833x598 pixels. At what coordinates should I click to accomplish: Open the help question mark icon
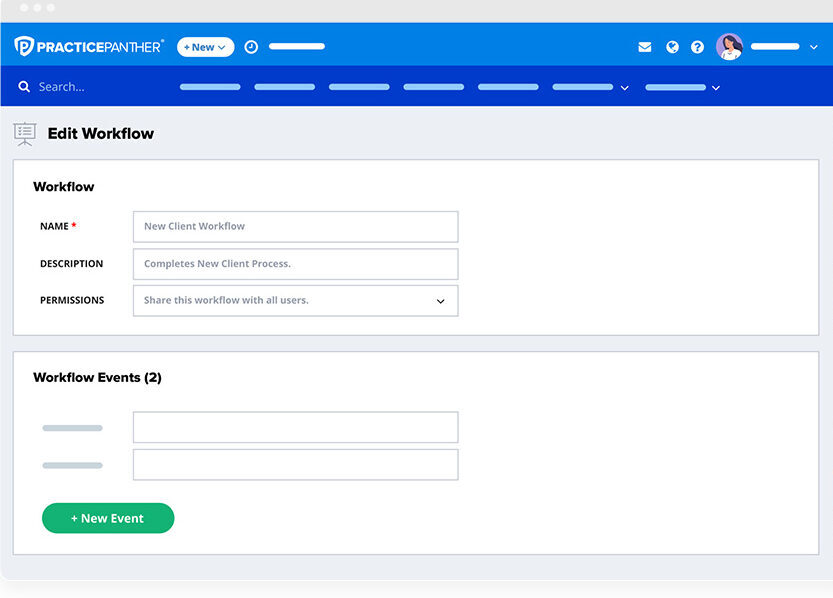click(697, 46)
